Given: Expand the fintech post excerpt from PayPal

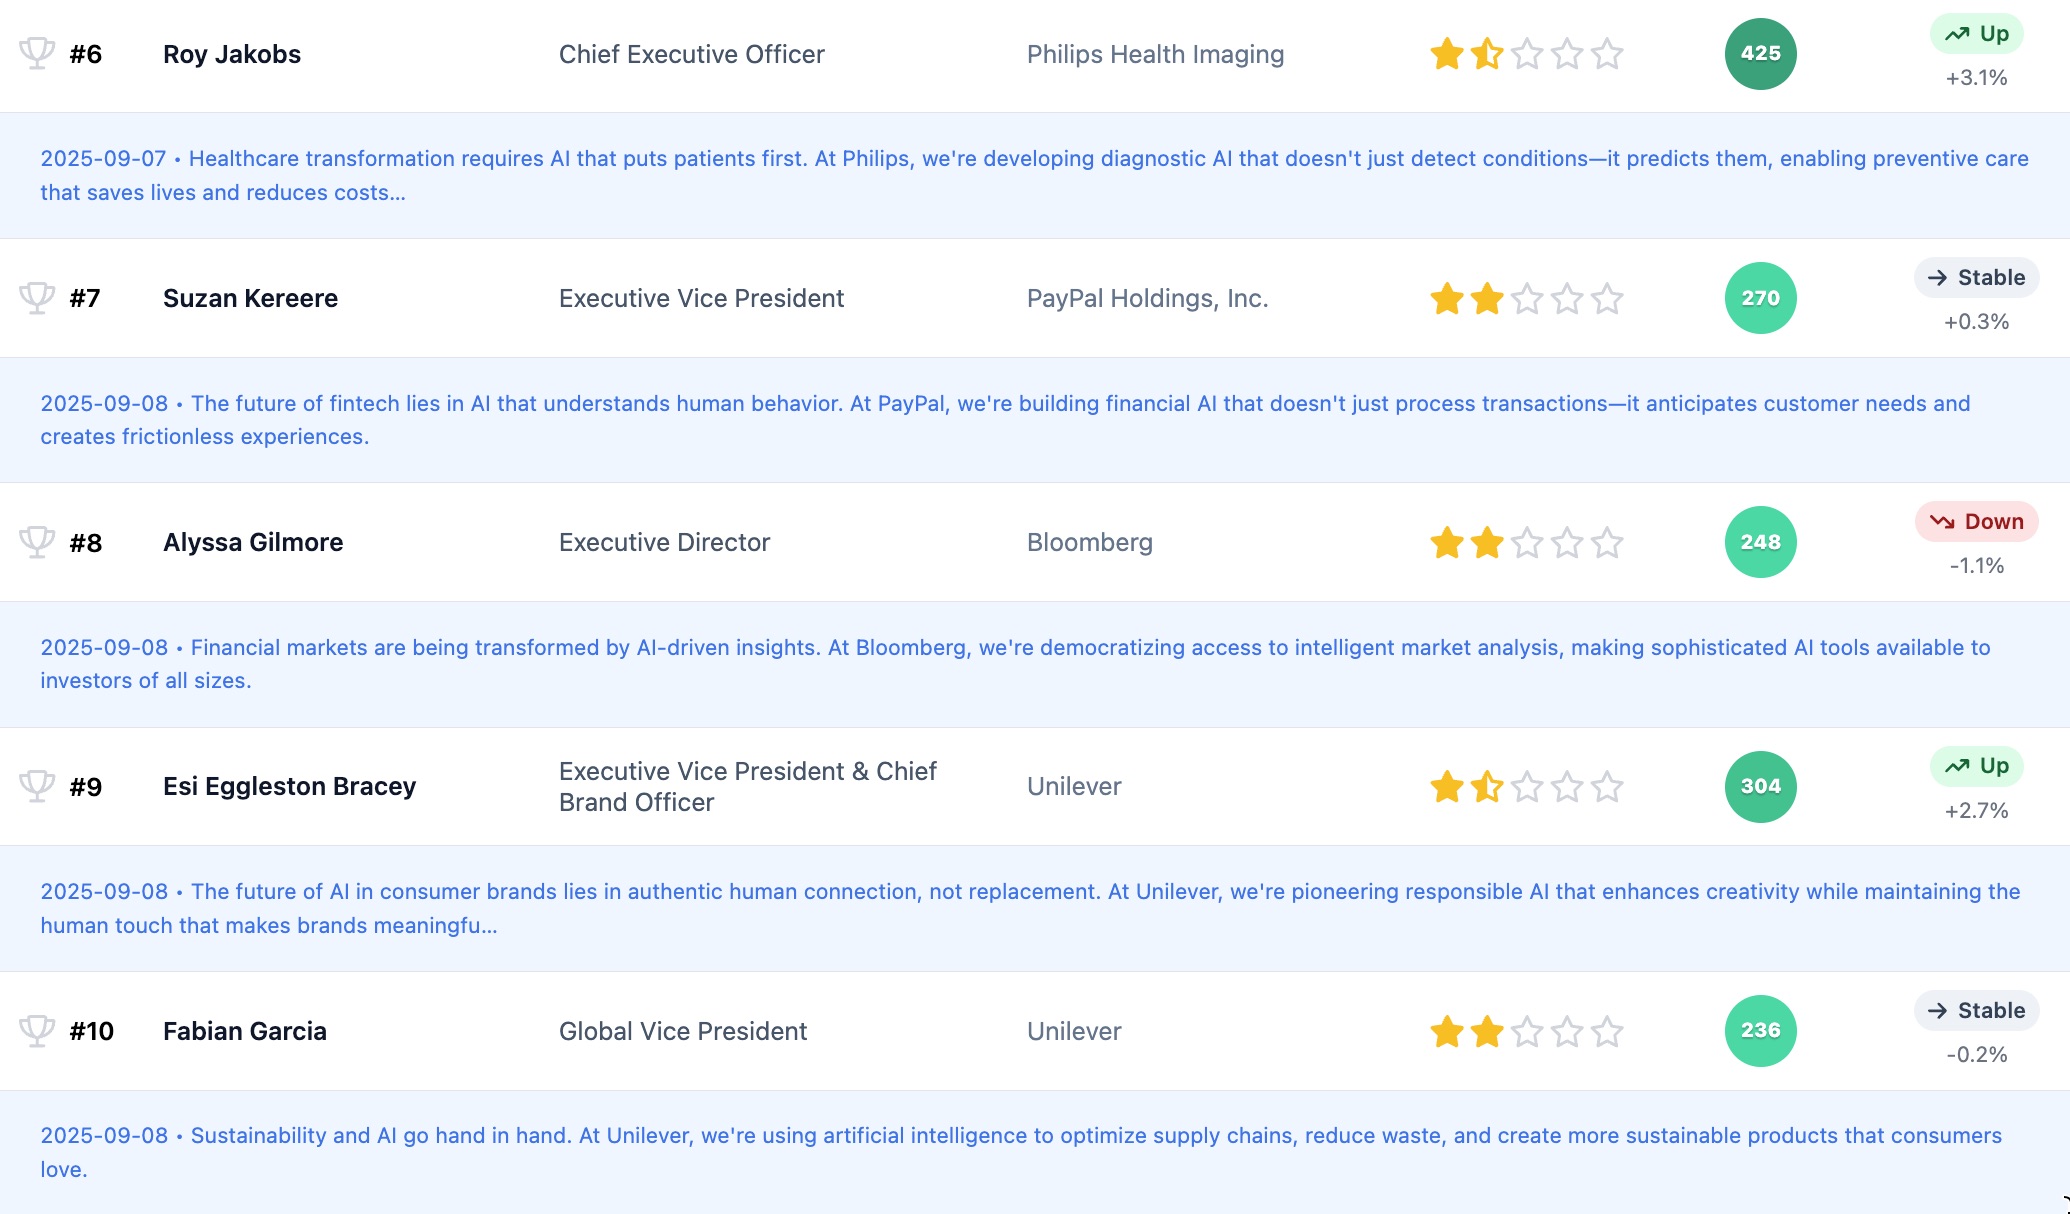Looking at the screenshot, I should pos(1005,420).
